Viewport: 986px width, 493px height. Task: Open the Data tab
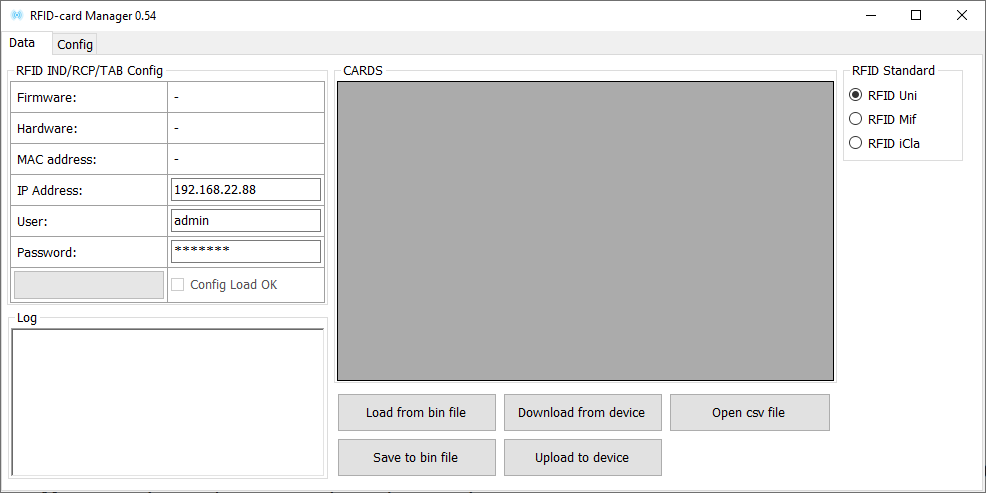[x=22, y=43]
